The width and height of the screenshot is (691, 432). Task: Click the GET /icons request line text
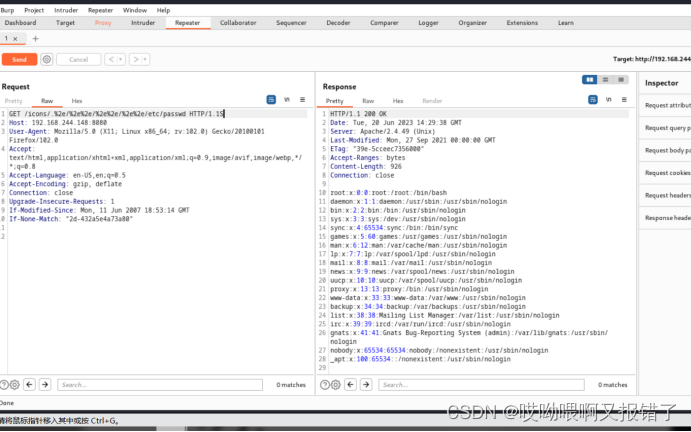[x=116, y=114]
